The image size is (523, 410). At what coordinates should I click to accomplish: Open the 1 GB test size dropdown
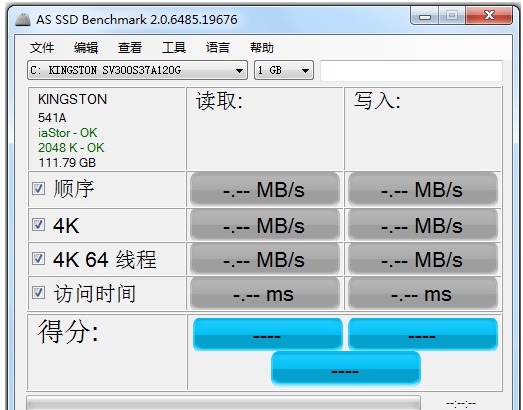(x=284, y=70)
